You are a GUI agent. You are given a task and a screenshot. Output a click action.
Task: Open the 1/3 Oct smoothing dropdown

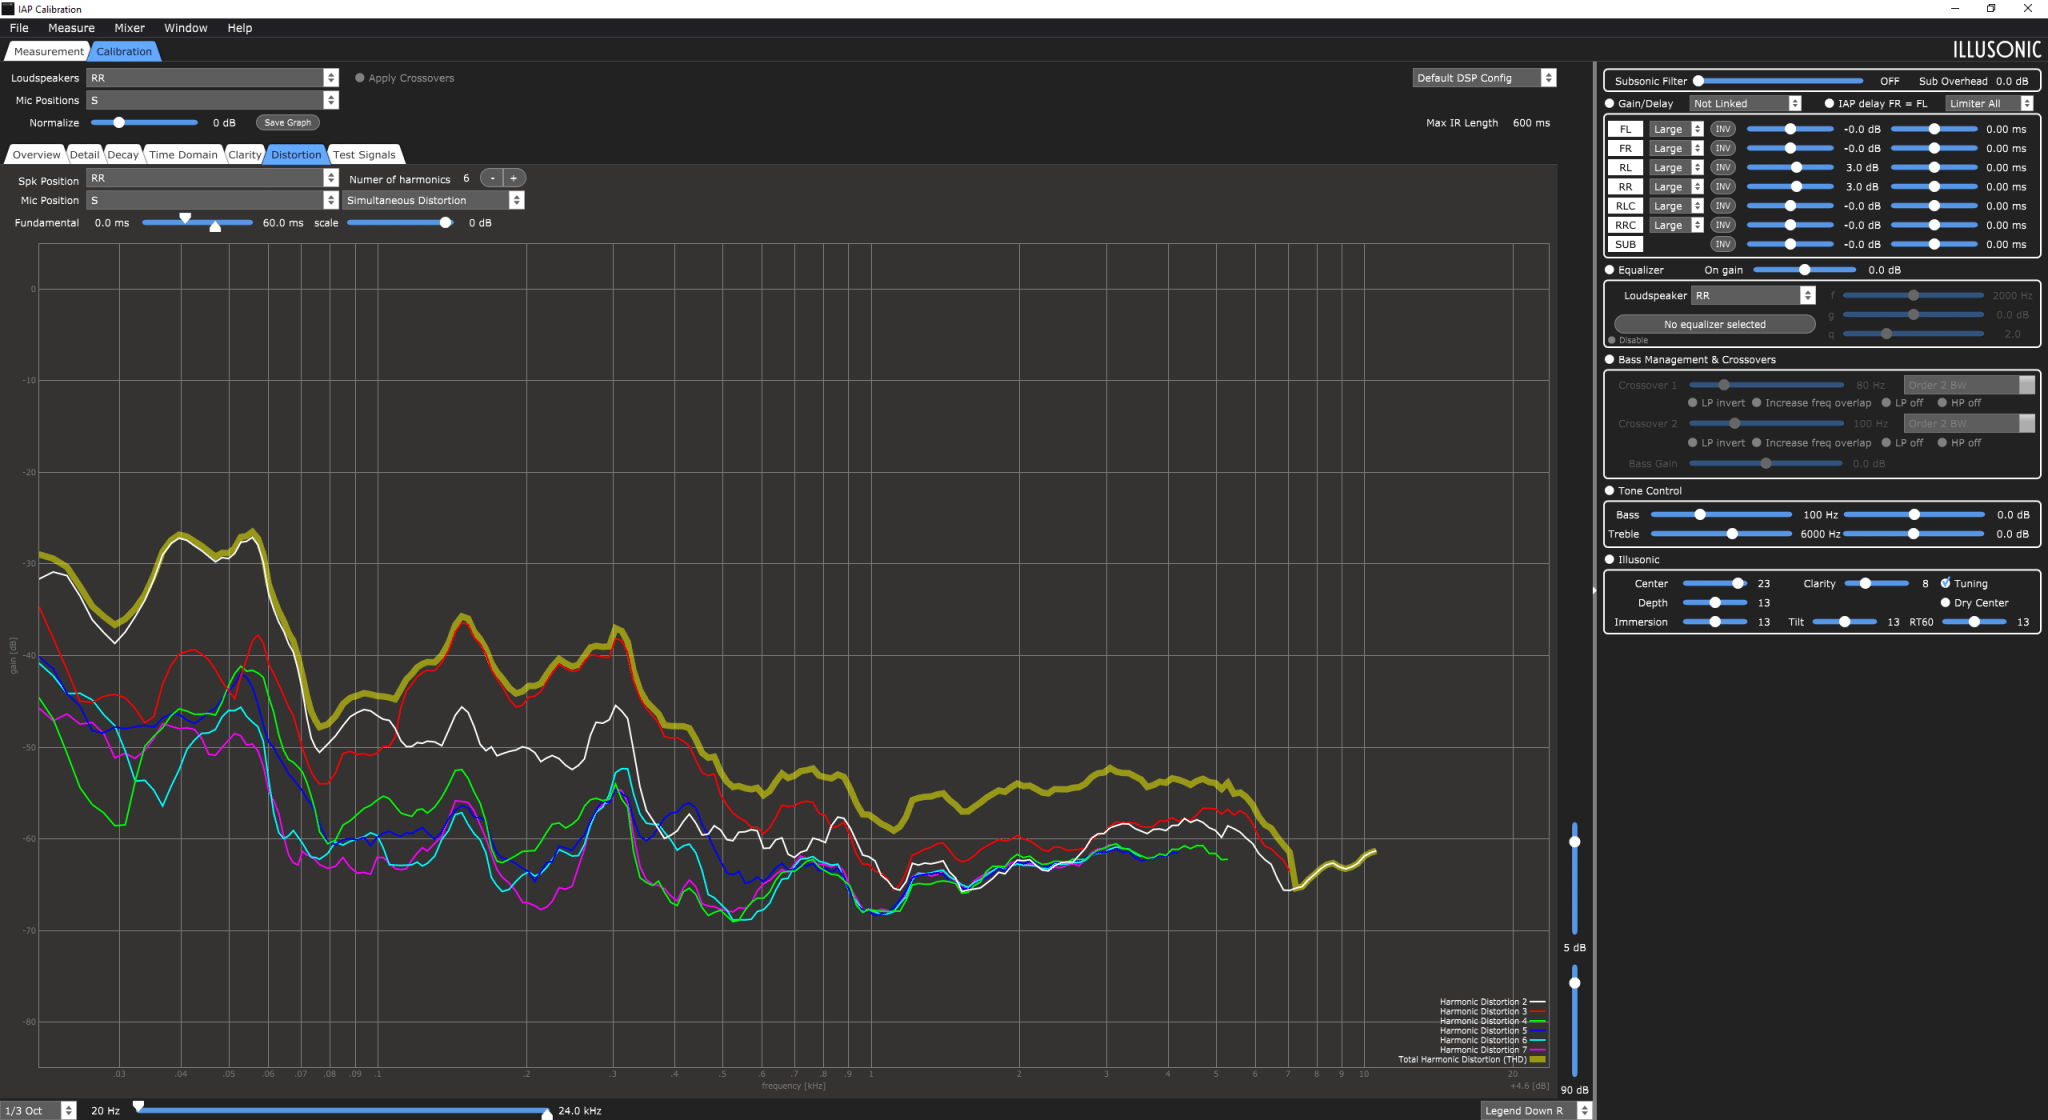38,1110
